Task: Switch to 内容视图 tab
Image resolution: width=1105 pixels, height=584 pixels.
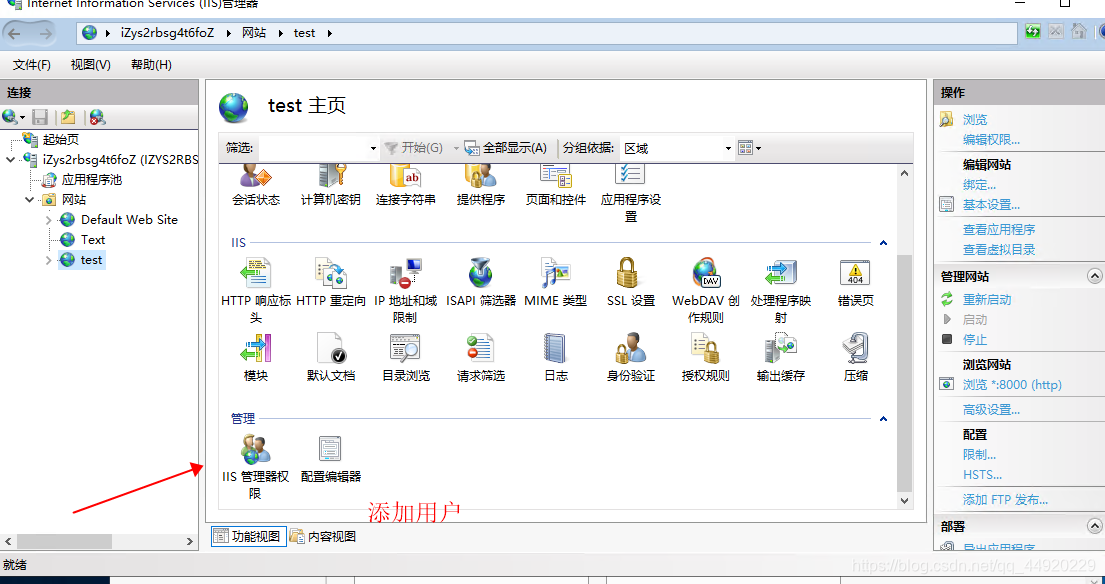Action: (x=323, y=537)
